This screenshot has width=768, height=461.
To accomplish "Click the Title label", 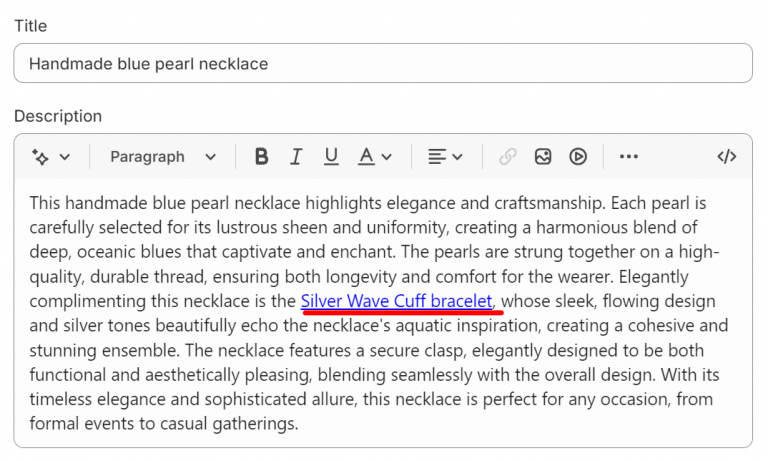I will tap(31, 26).
